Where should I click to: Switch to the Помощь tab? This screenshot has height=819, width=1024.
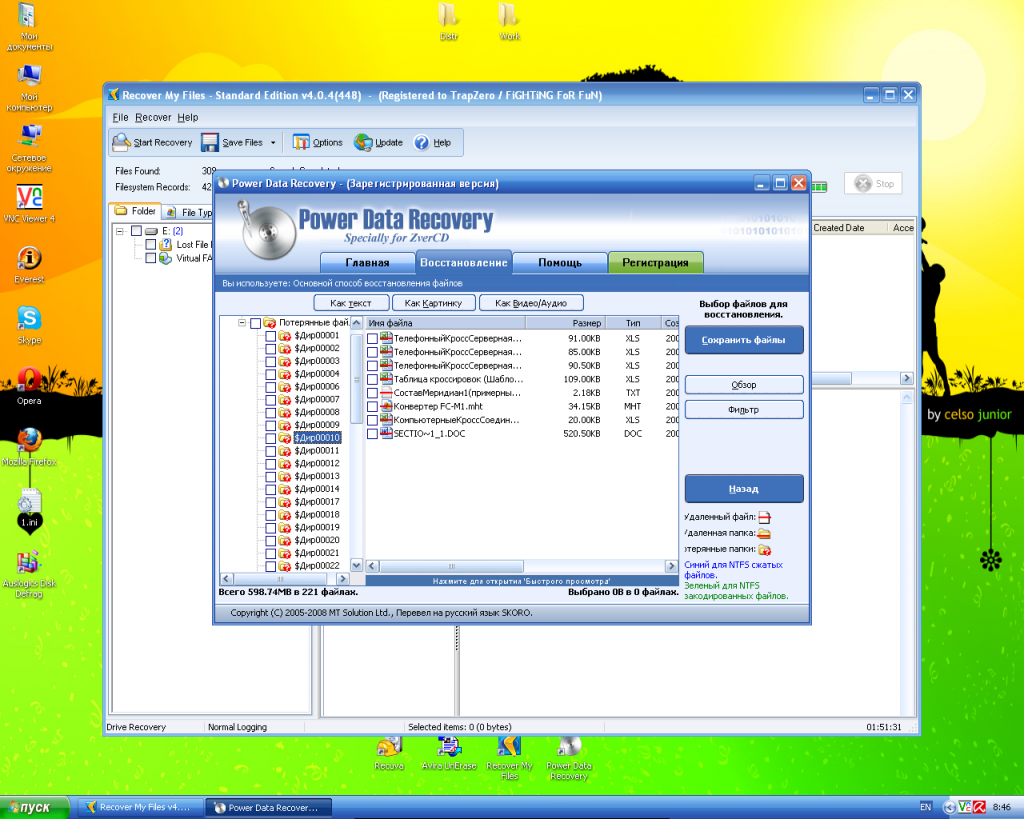coord(560,263)
